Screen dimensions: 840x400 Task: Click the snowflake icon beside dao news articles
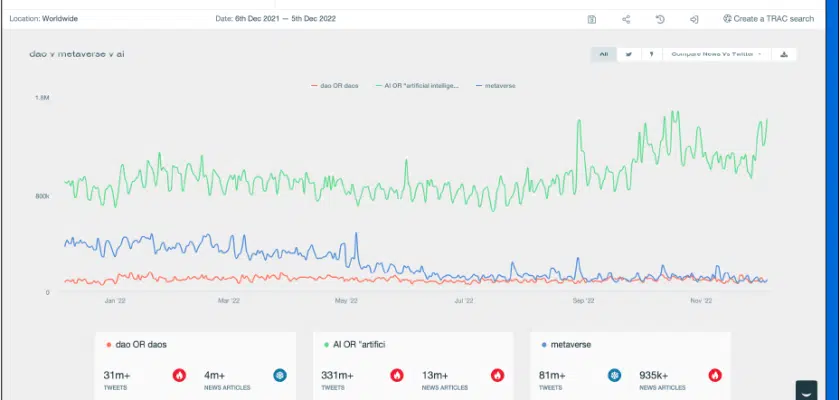click(x=280, y=375)
